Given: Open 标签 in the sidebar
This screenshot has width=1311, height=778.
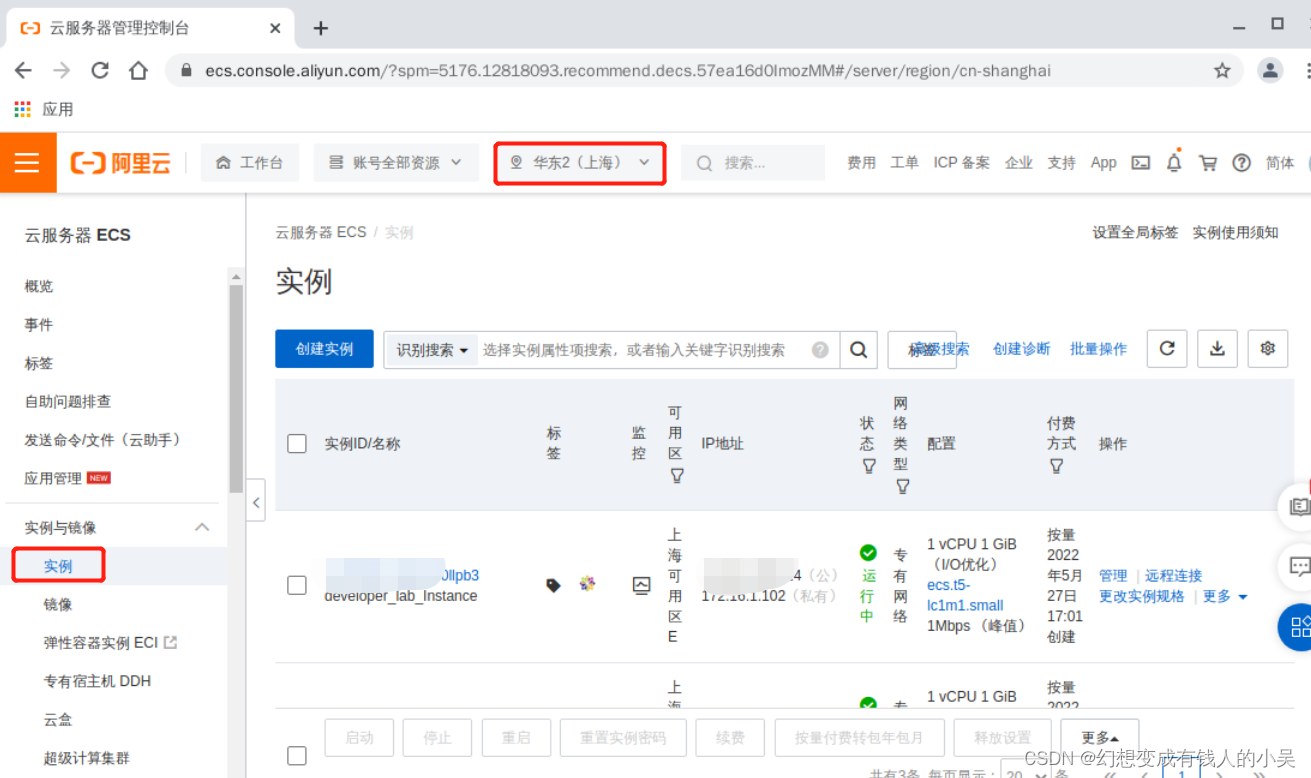Looking at the screenshot, I should point(39,363).
